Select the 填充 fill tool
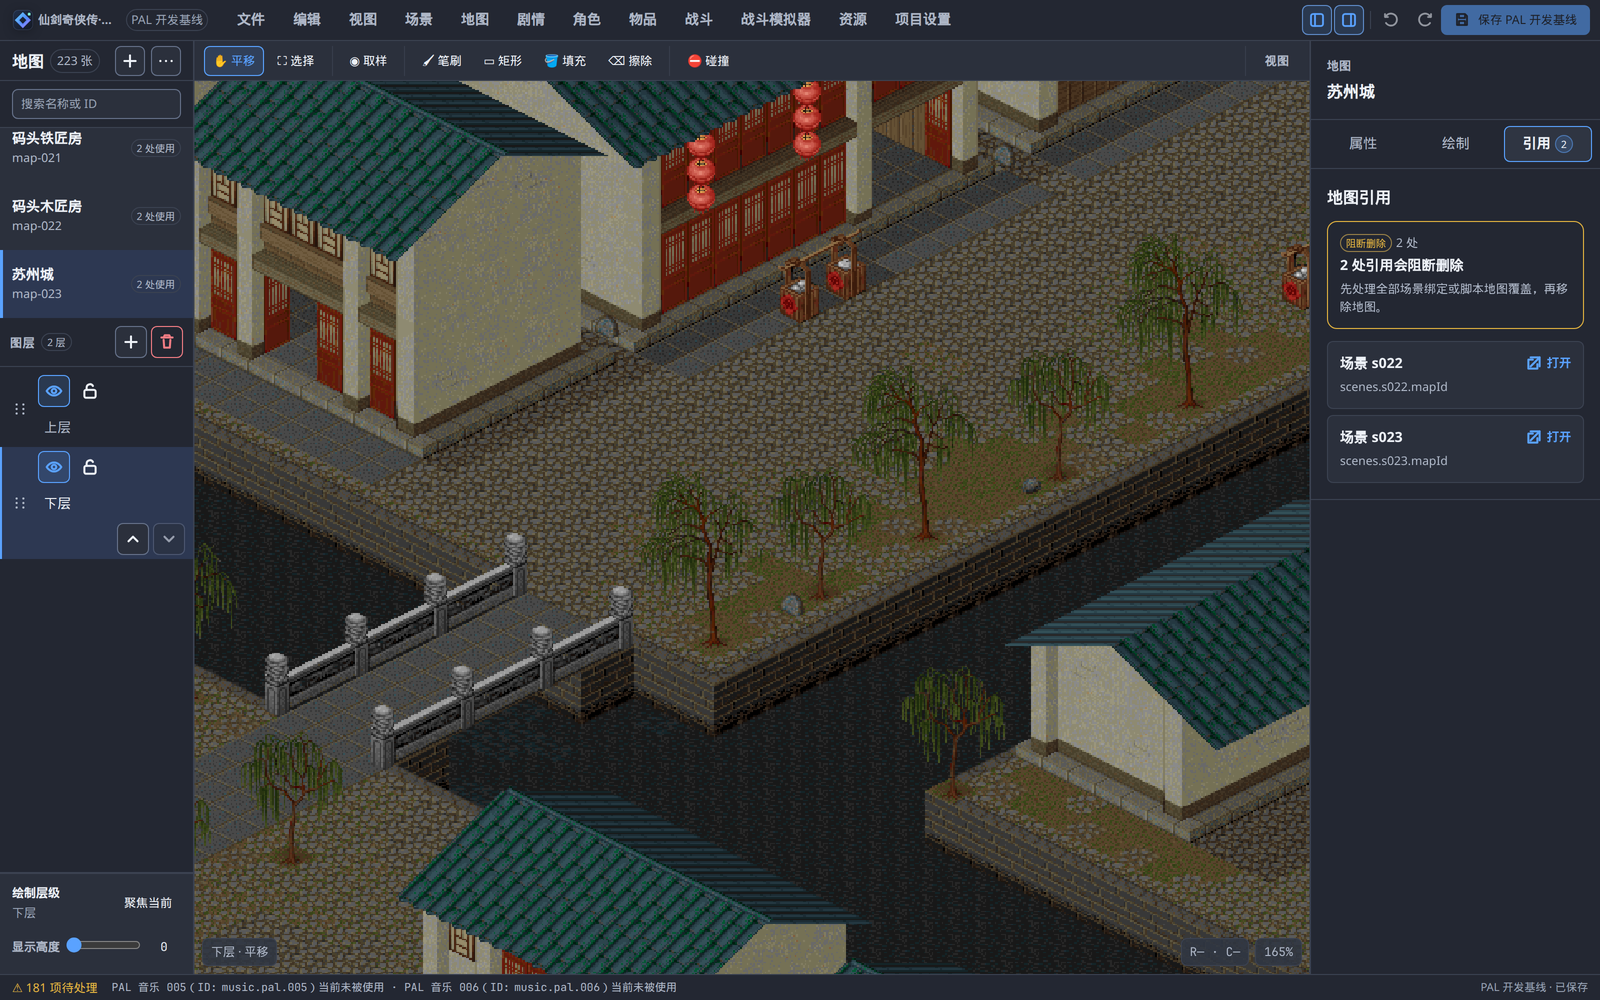 pos(565,61)
